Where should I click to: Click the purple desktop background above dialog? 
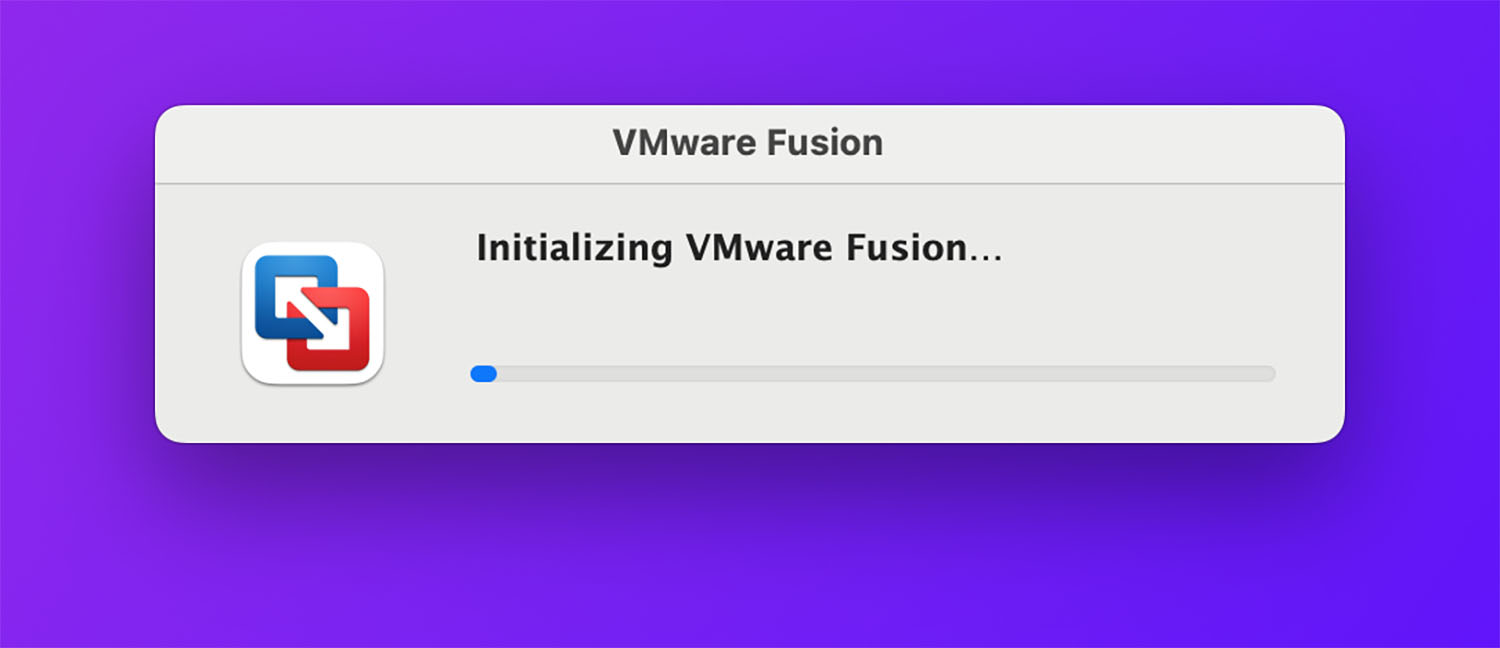[750, 50]
